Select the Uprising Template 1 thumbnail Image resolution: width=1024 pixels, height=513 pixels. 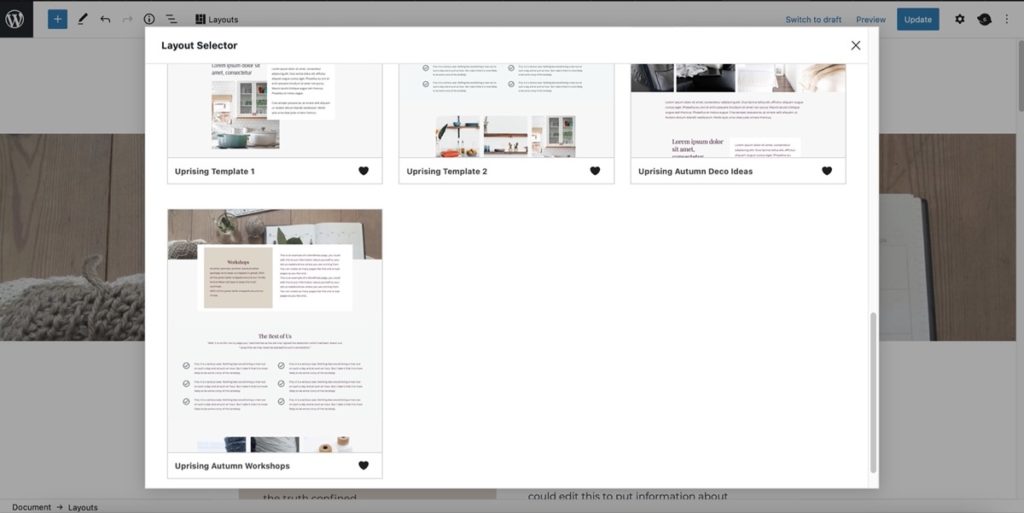(275, 110)
